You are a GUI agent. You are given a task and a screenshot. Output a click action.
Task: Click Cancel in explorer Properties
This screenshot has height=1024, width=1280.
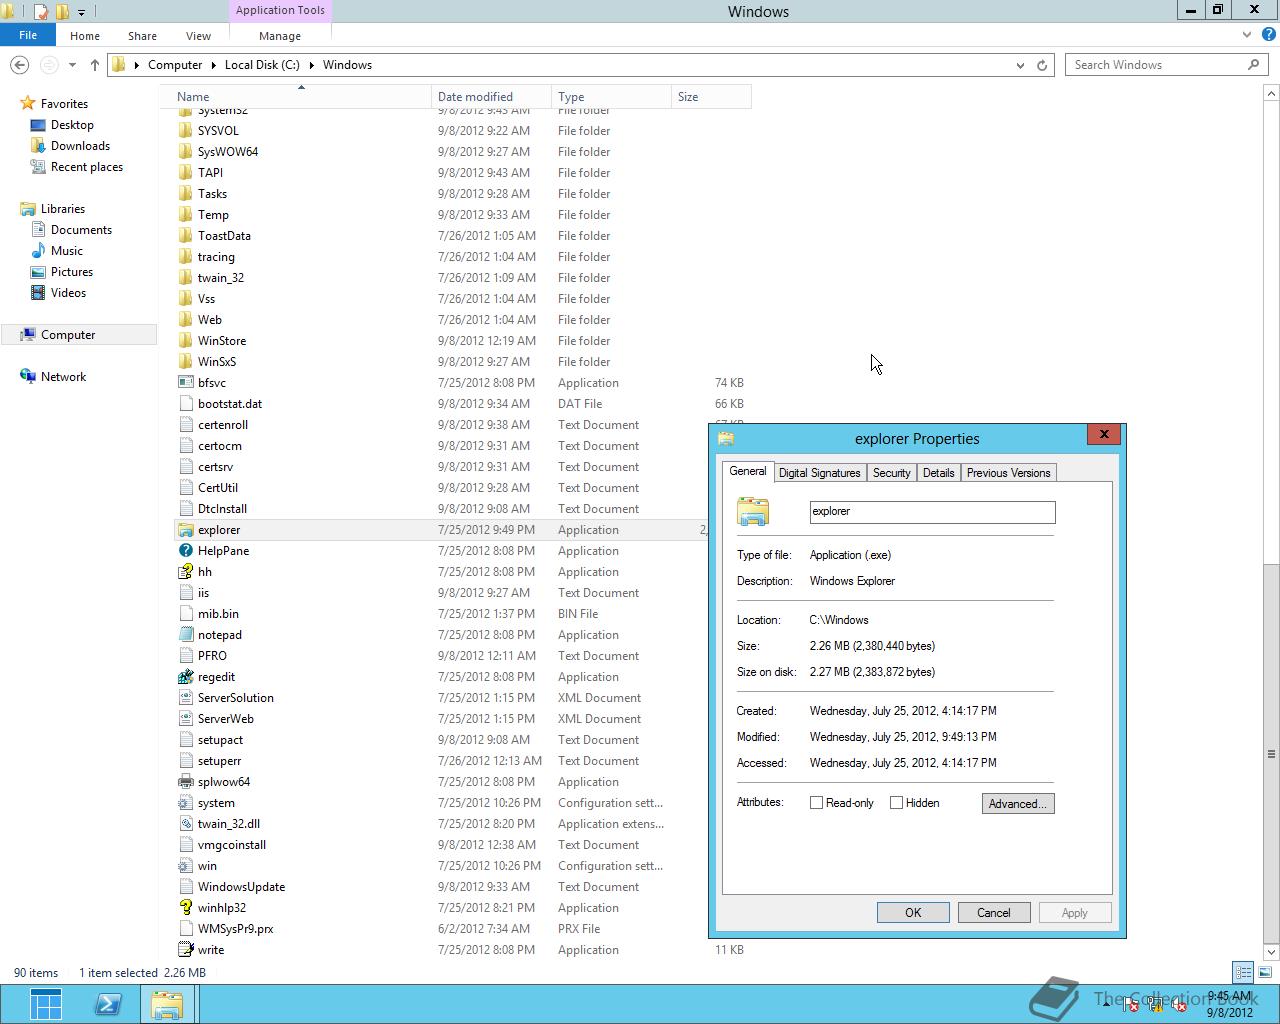click(994, 913)
